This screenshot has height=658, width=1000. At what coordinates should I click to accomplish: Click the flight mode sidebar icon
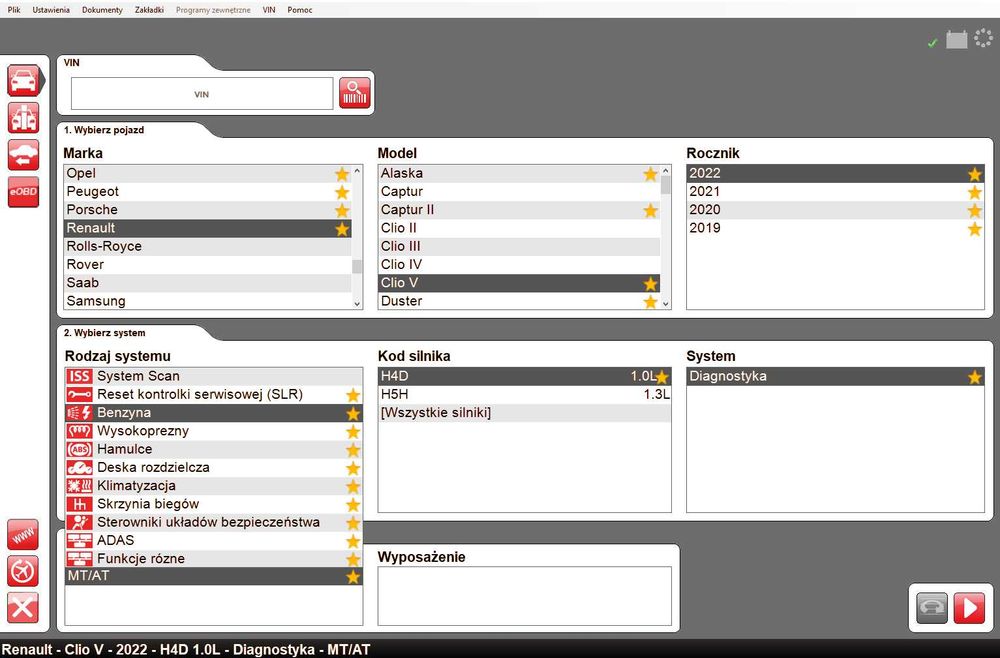[23, 571]
